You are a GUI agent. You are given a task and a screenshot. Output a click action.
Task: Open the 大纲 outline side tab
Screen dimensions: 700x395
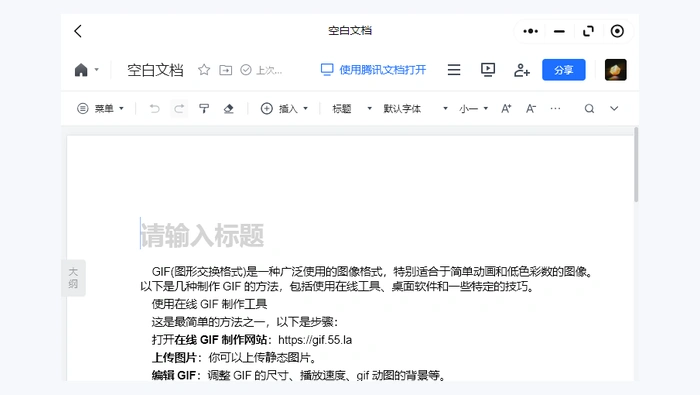[x=73, y=278]
